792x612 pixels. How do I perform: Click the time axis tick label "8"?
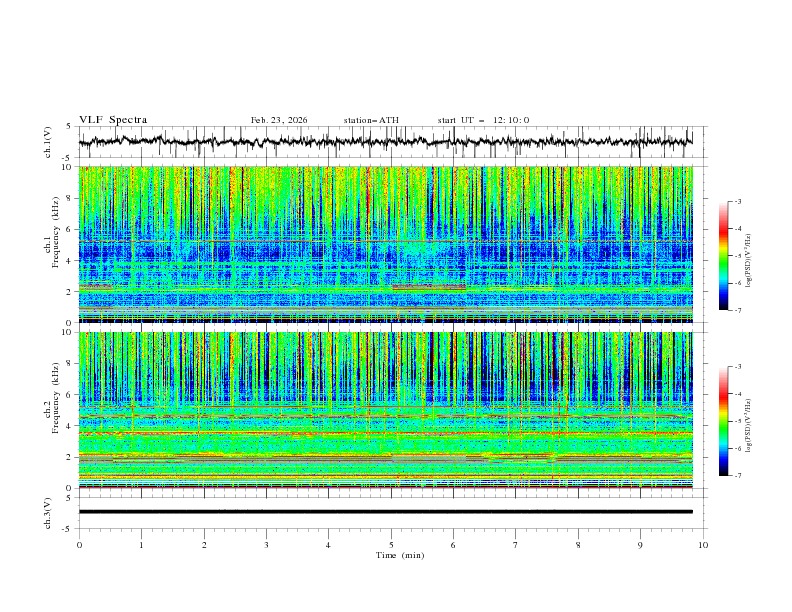tap(578, 545)
